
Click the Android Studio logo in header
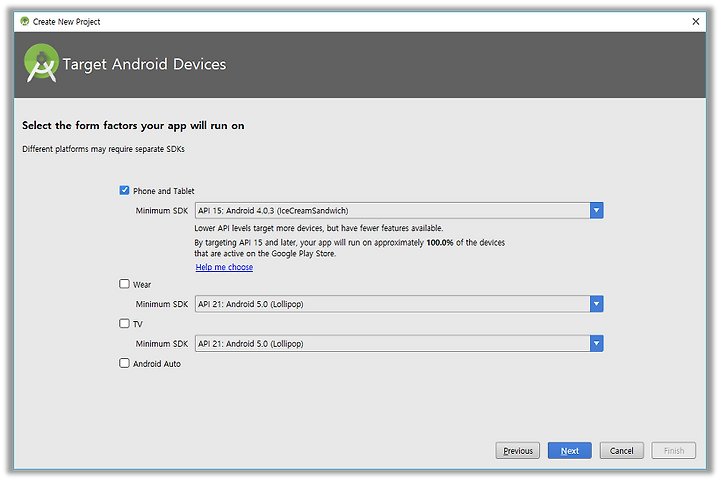point(41,63)
